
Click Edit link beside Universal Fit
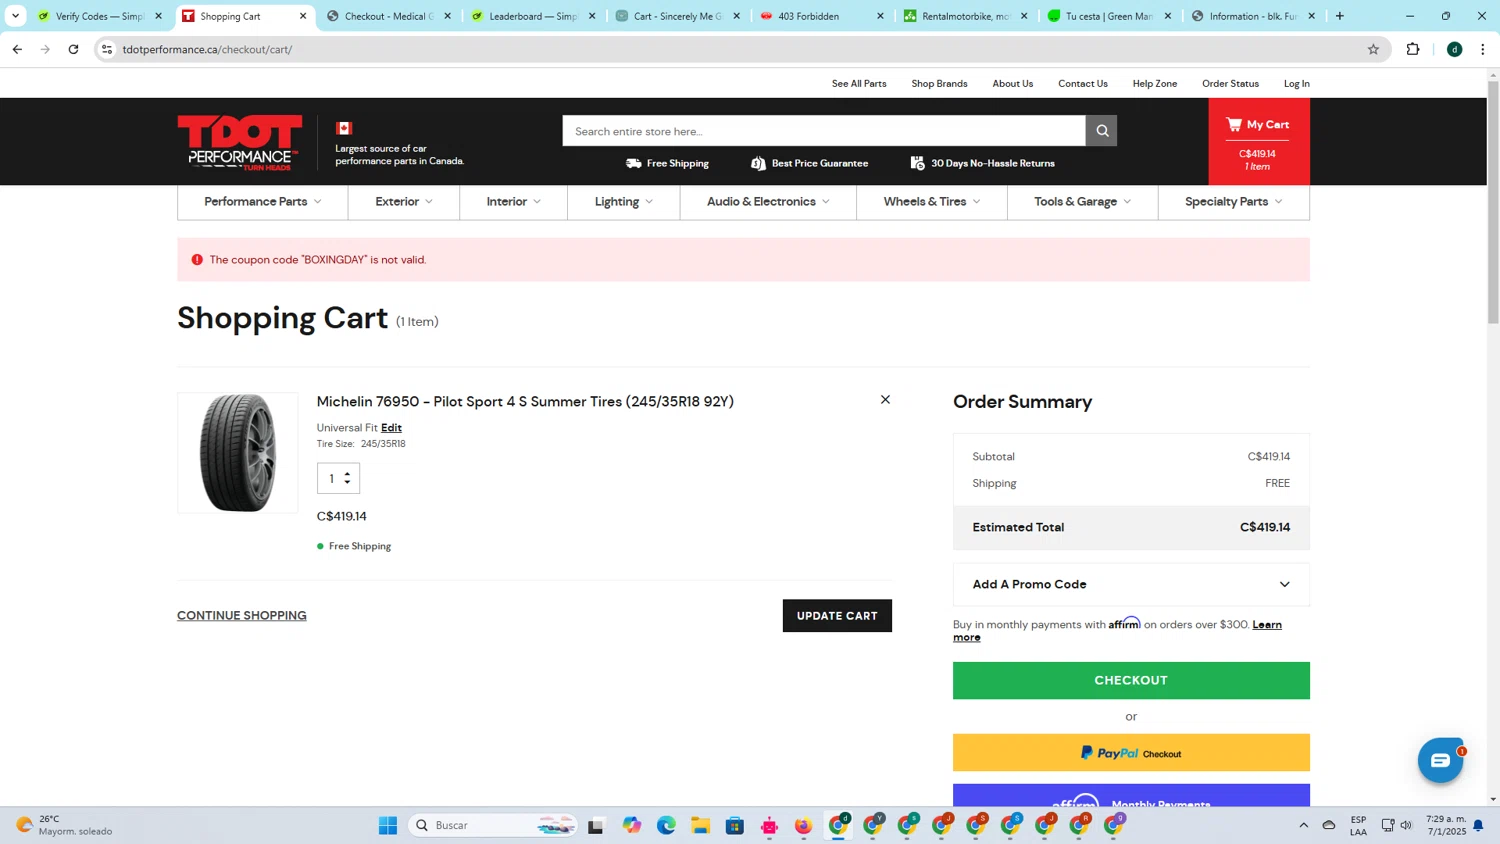point(391,428)
